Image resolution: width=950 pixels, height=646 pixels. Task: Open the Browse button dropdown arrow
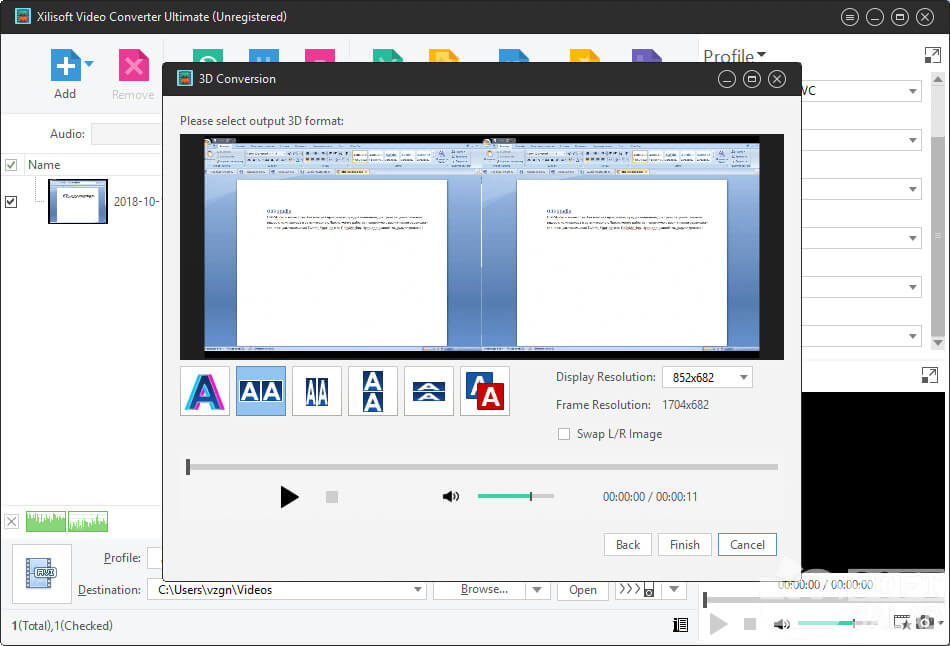pos(537,590)
